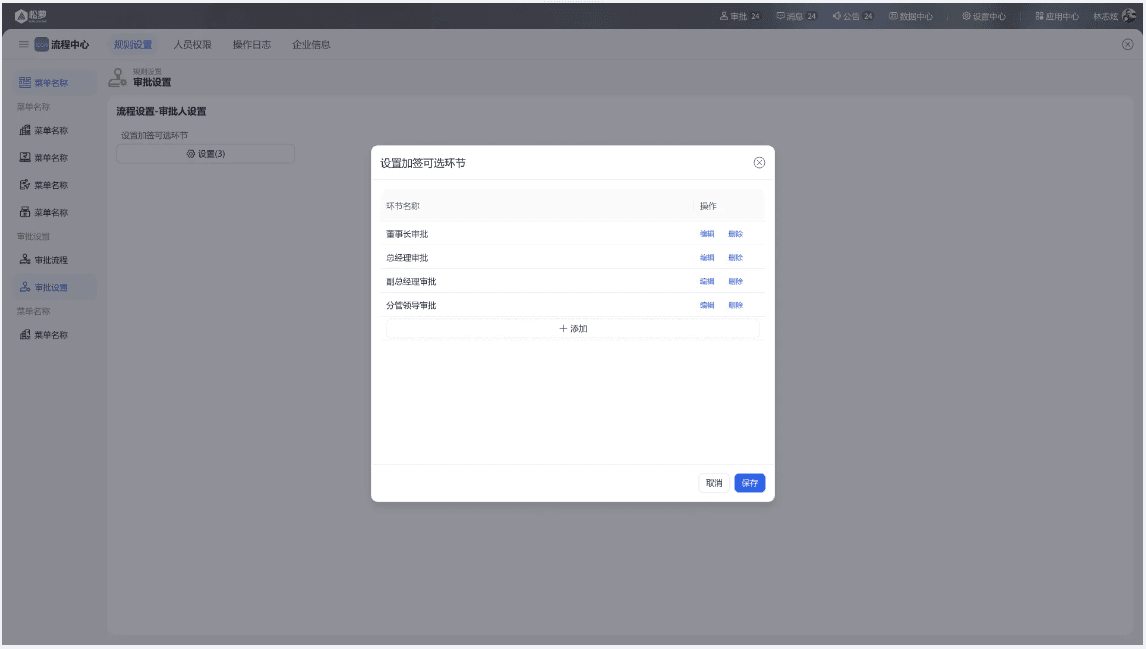
Task: Delete the 总经理审批 row
Action: pyautogui.click(x=735, y=257)
